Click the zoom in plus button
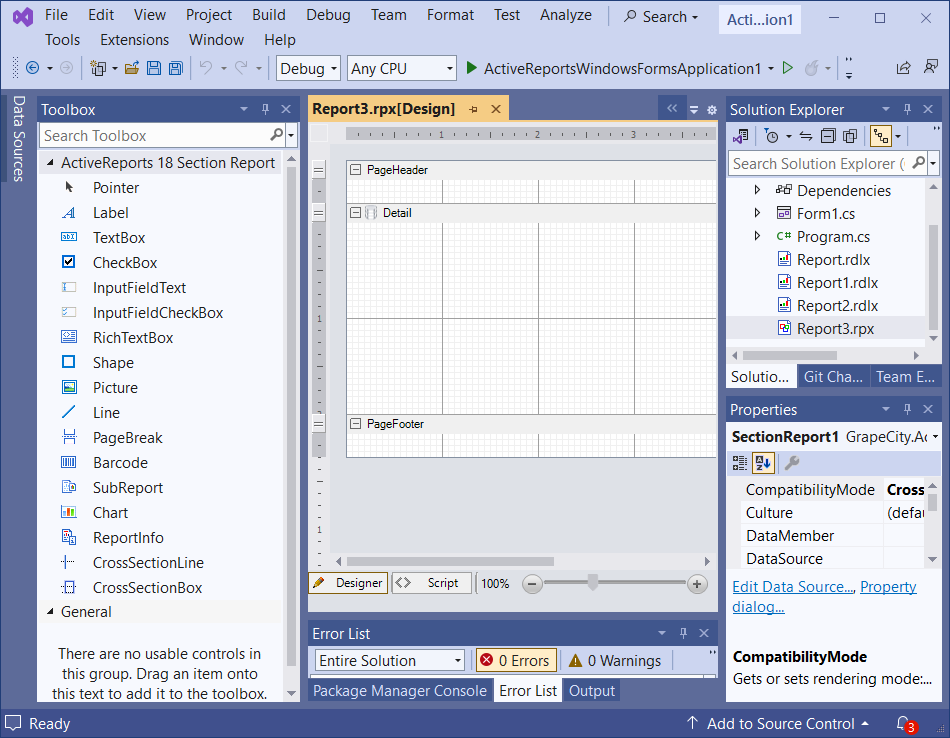The image size is (950, 738). tap(697, 584)
